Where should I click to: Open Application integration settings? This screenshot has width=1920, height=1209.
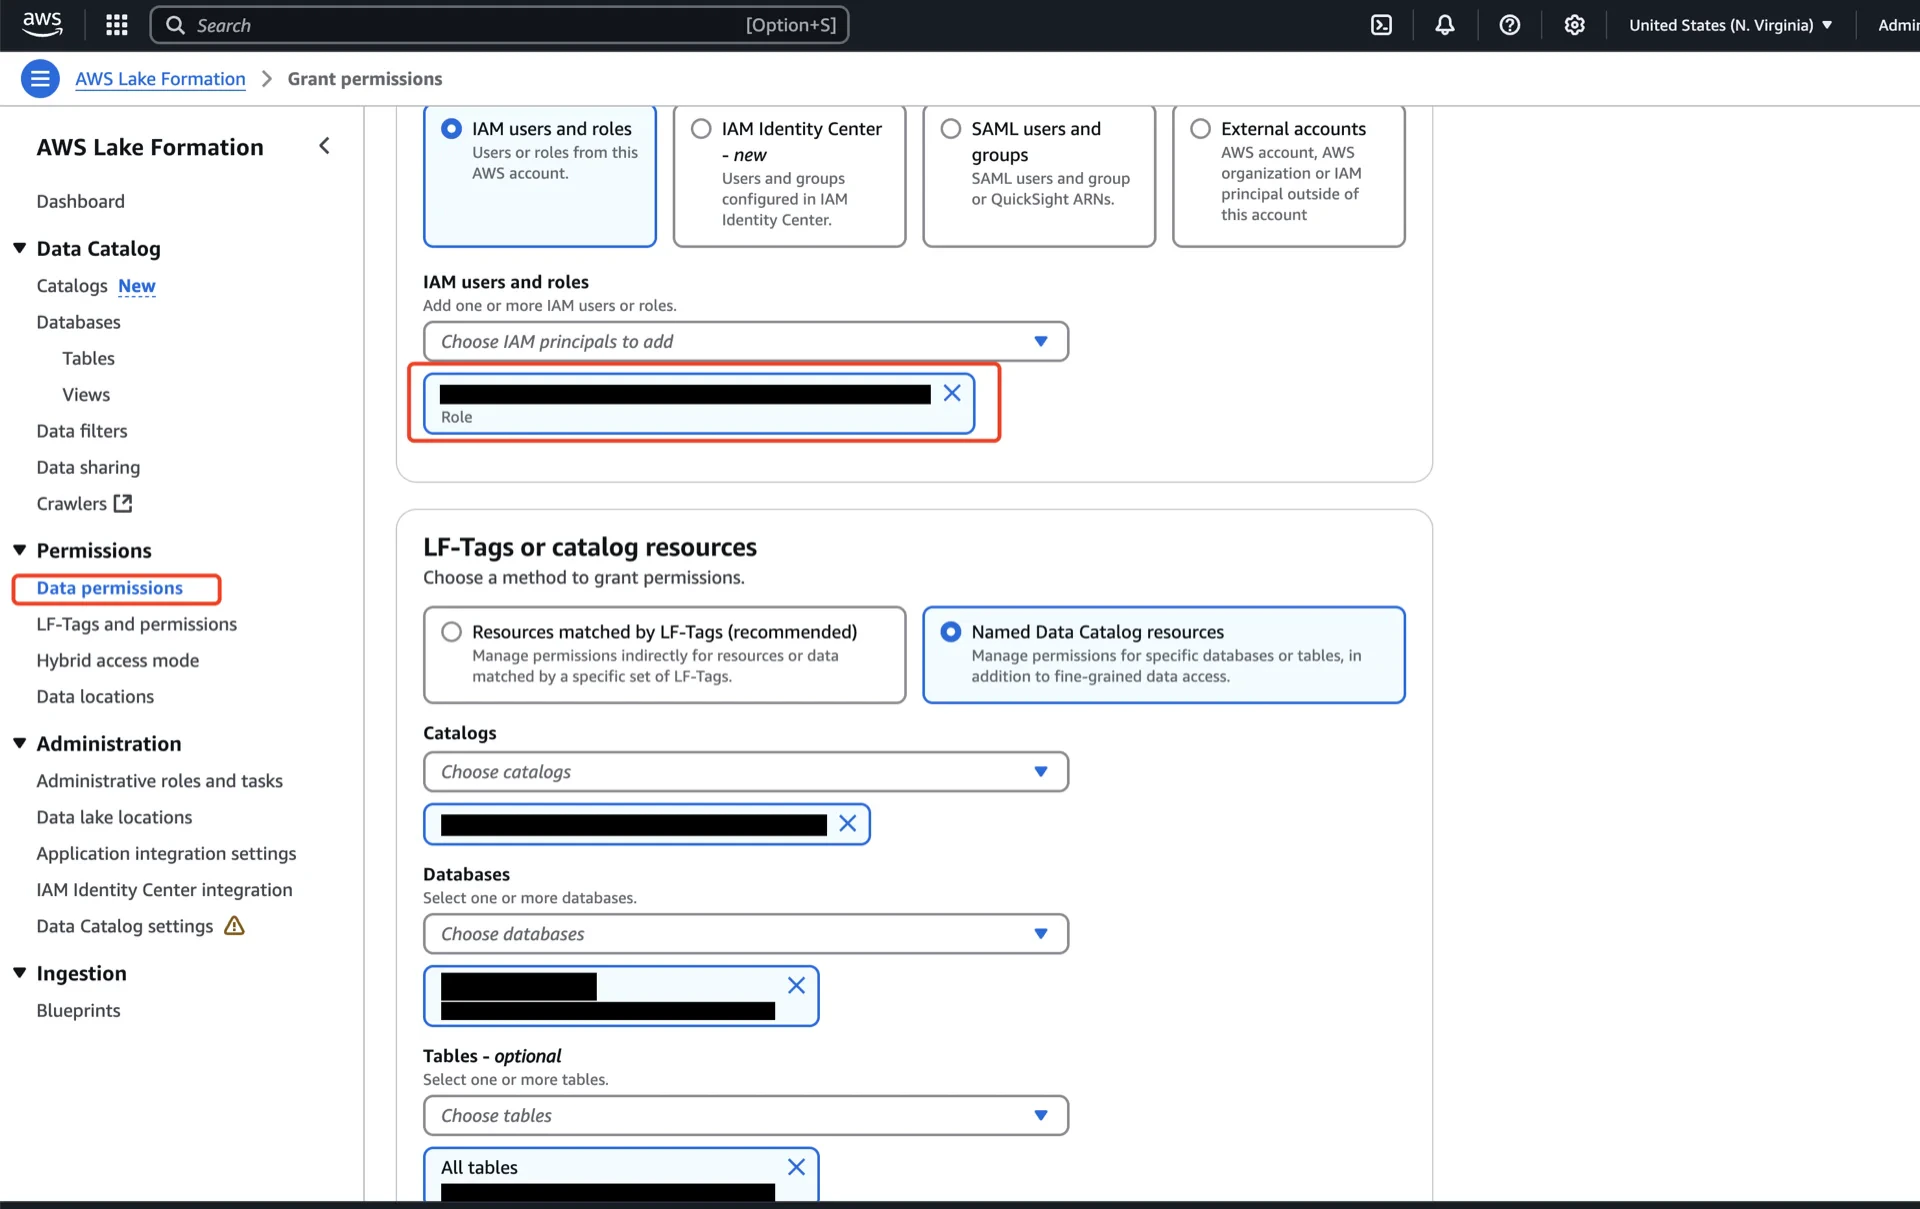click(x=166, y=853)
